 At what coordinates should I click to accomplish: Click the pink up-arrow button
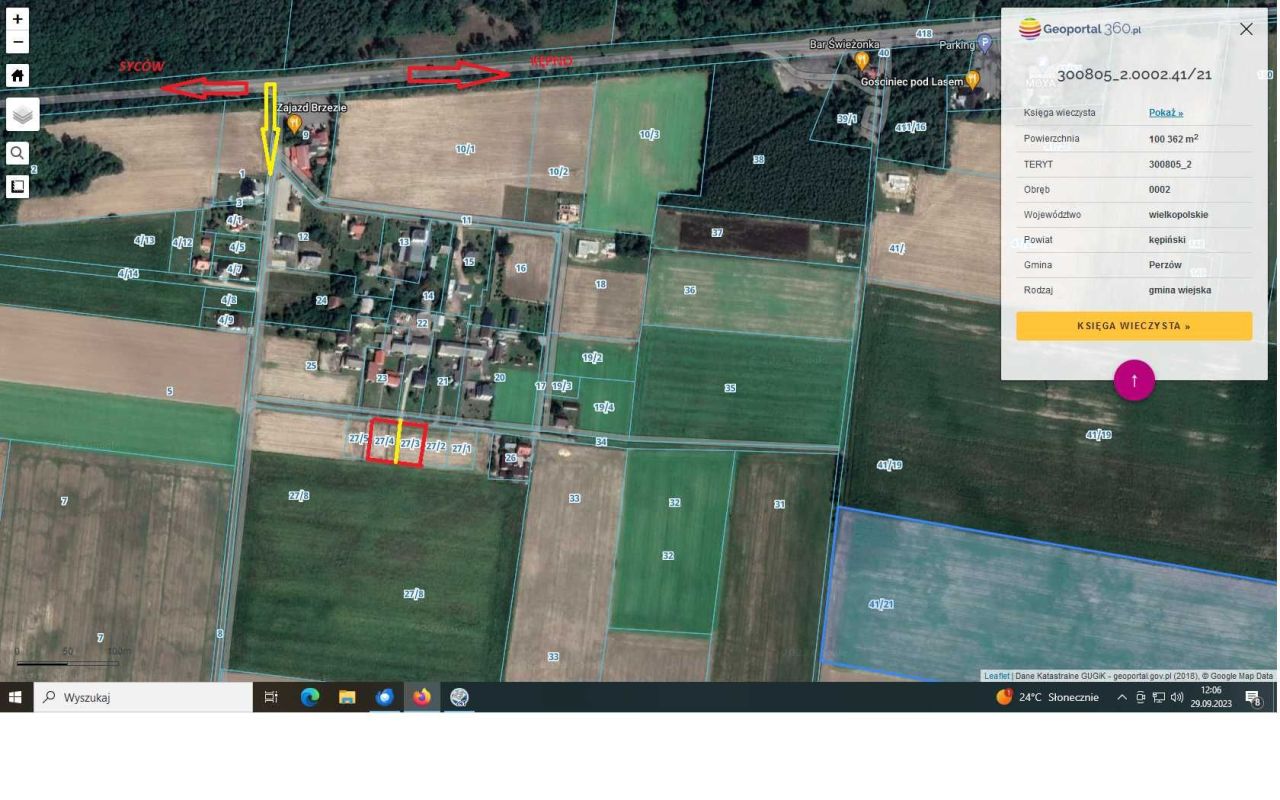(x=1134, y=380)
